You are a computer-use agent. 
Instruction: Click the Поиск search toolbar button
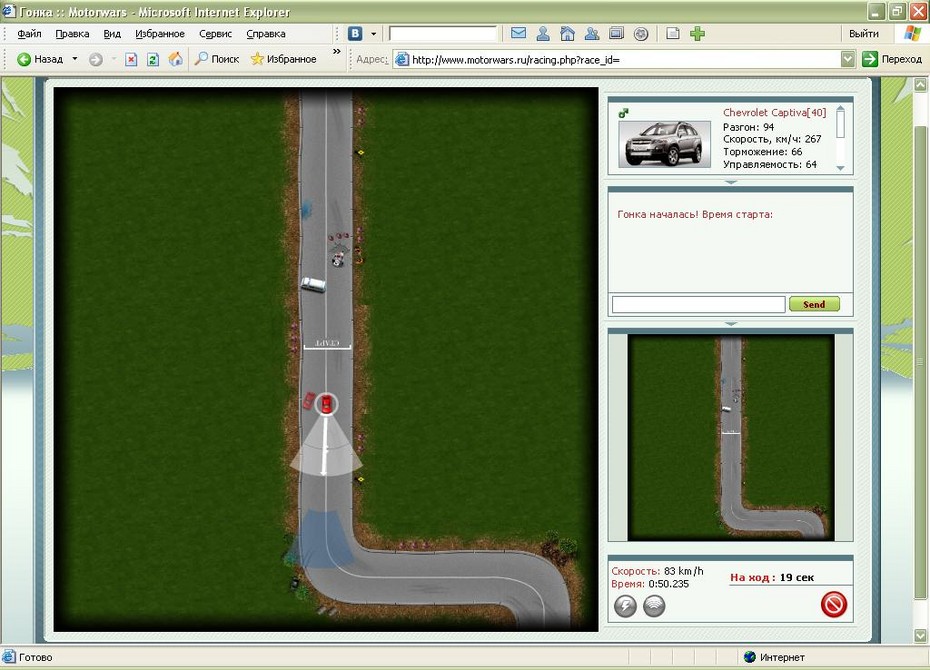pos(217,59)
